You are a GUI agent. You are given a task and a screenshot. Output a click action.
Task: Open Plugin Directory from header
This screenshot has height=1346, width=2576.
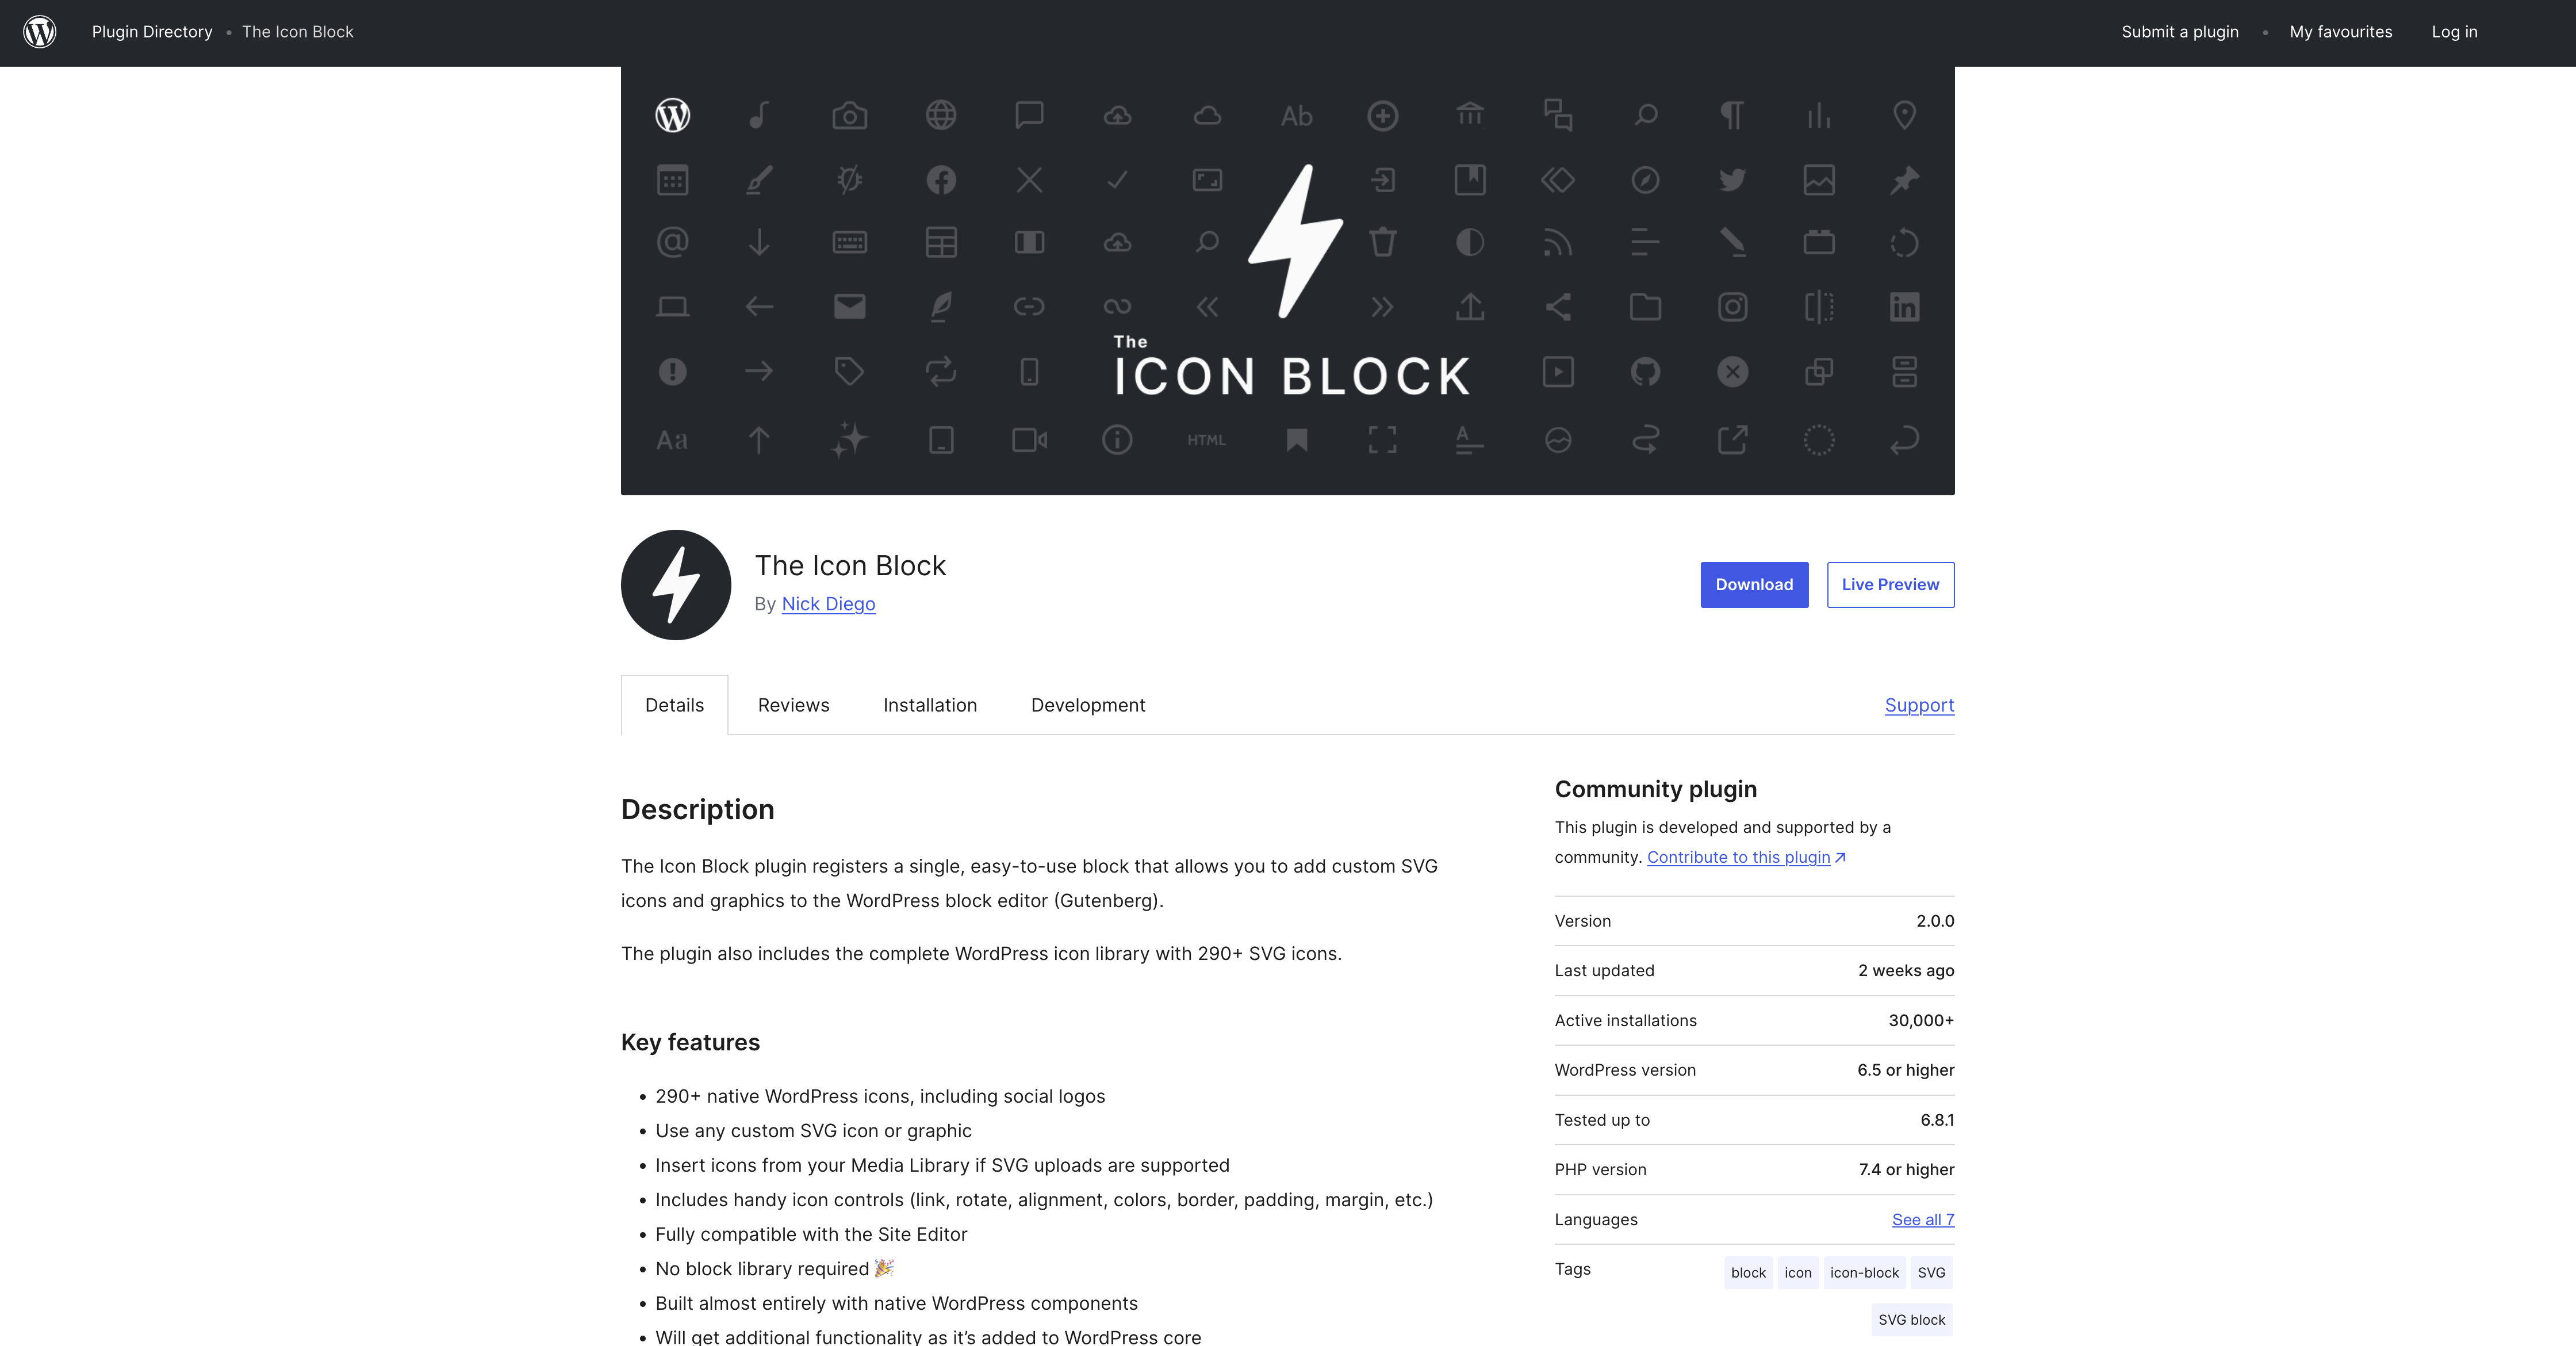click(152, 32)
